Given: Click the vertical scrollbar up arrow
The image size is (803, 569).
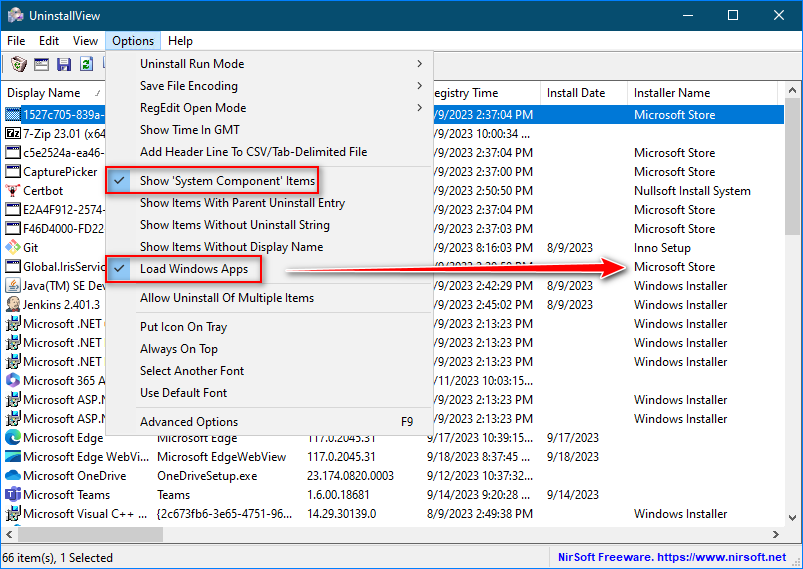Looking at the screenshot, I should pyautogui.click(x=793, y=91).
